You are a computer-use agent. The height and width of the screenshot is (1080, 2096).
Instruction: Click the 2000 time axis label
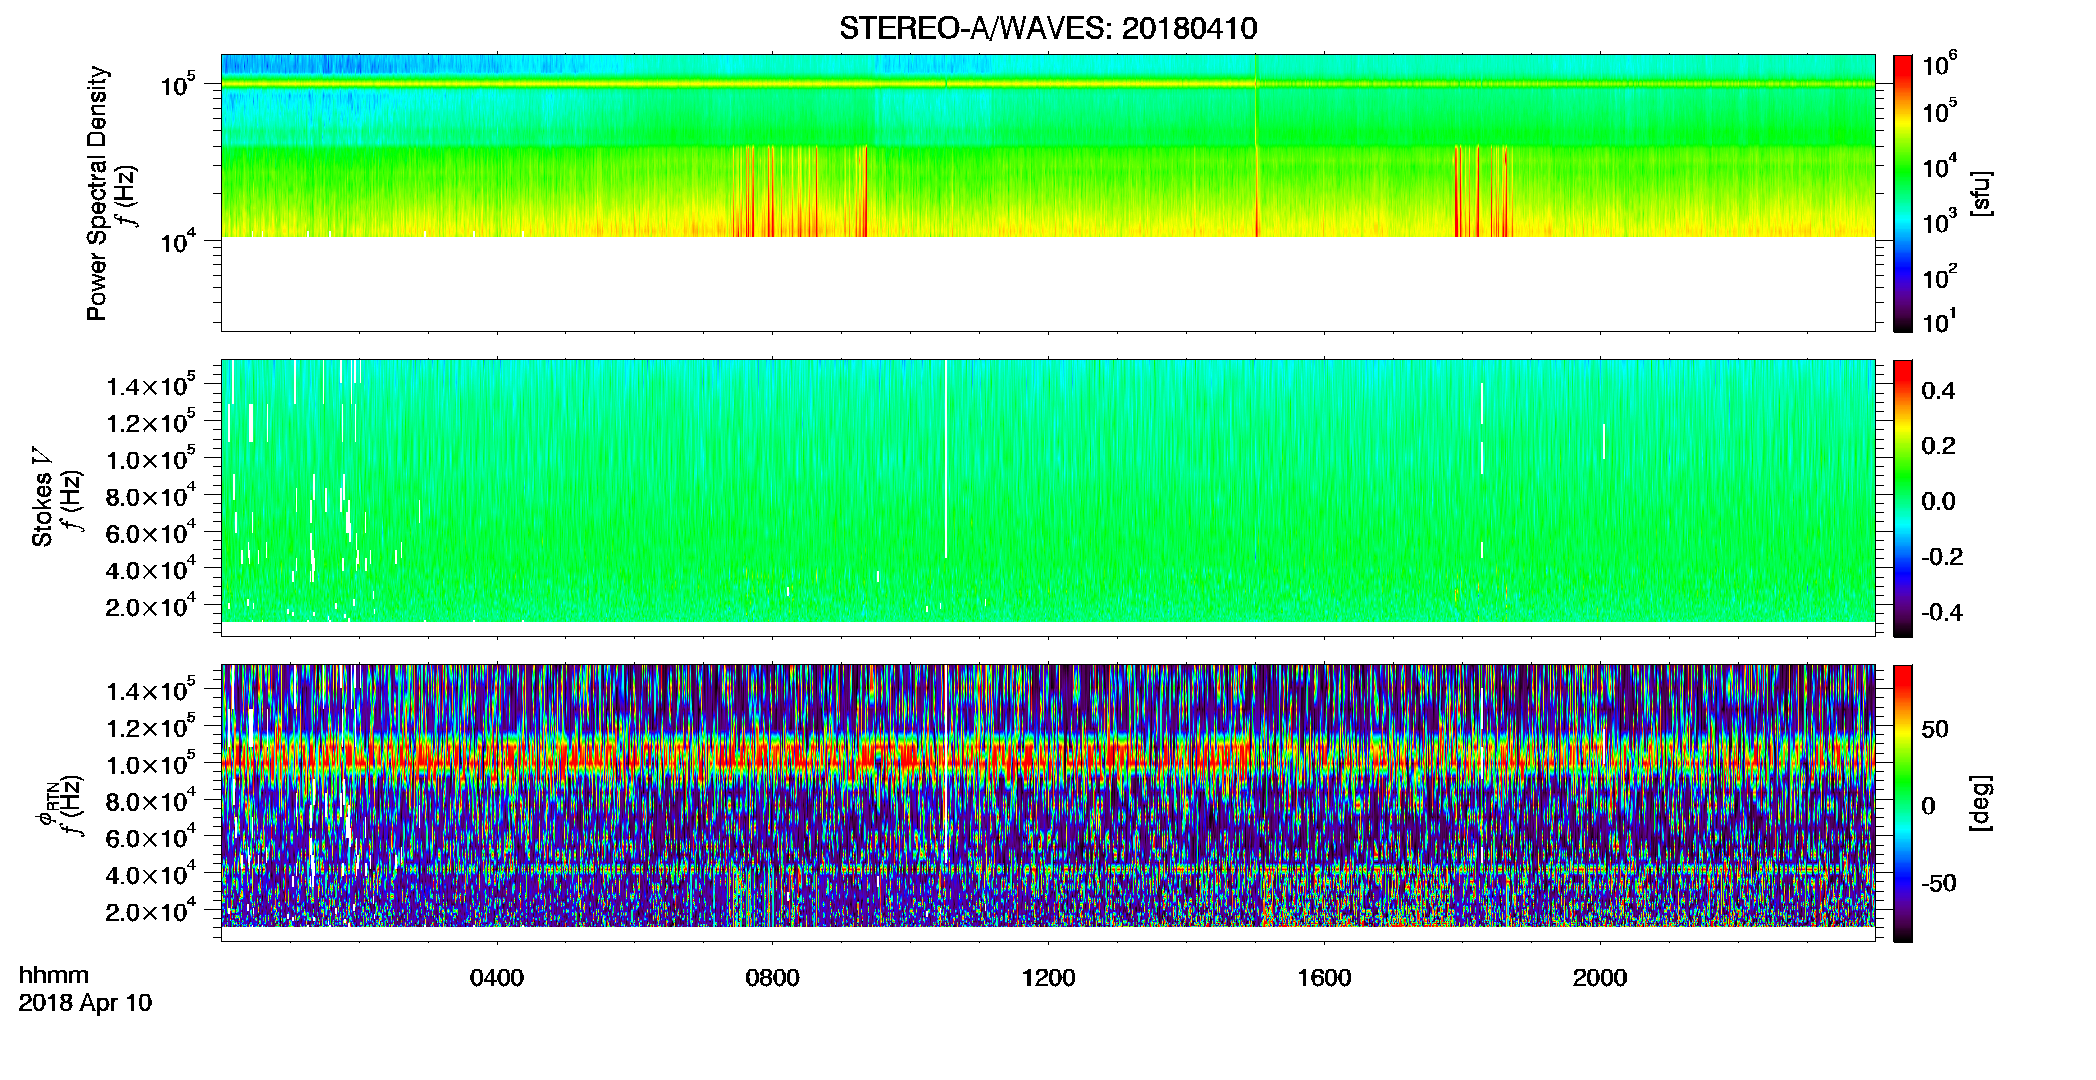point(1600,978)
